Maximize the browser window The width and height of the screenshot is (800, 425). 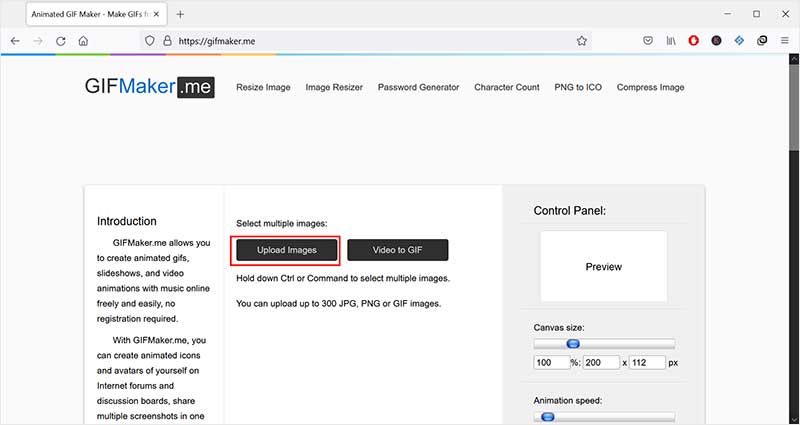(x=757, y=14)
